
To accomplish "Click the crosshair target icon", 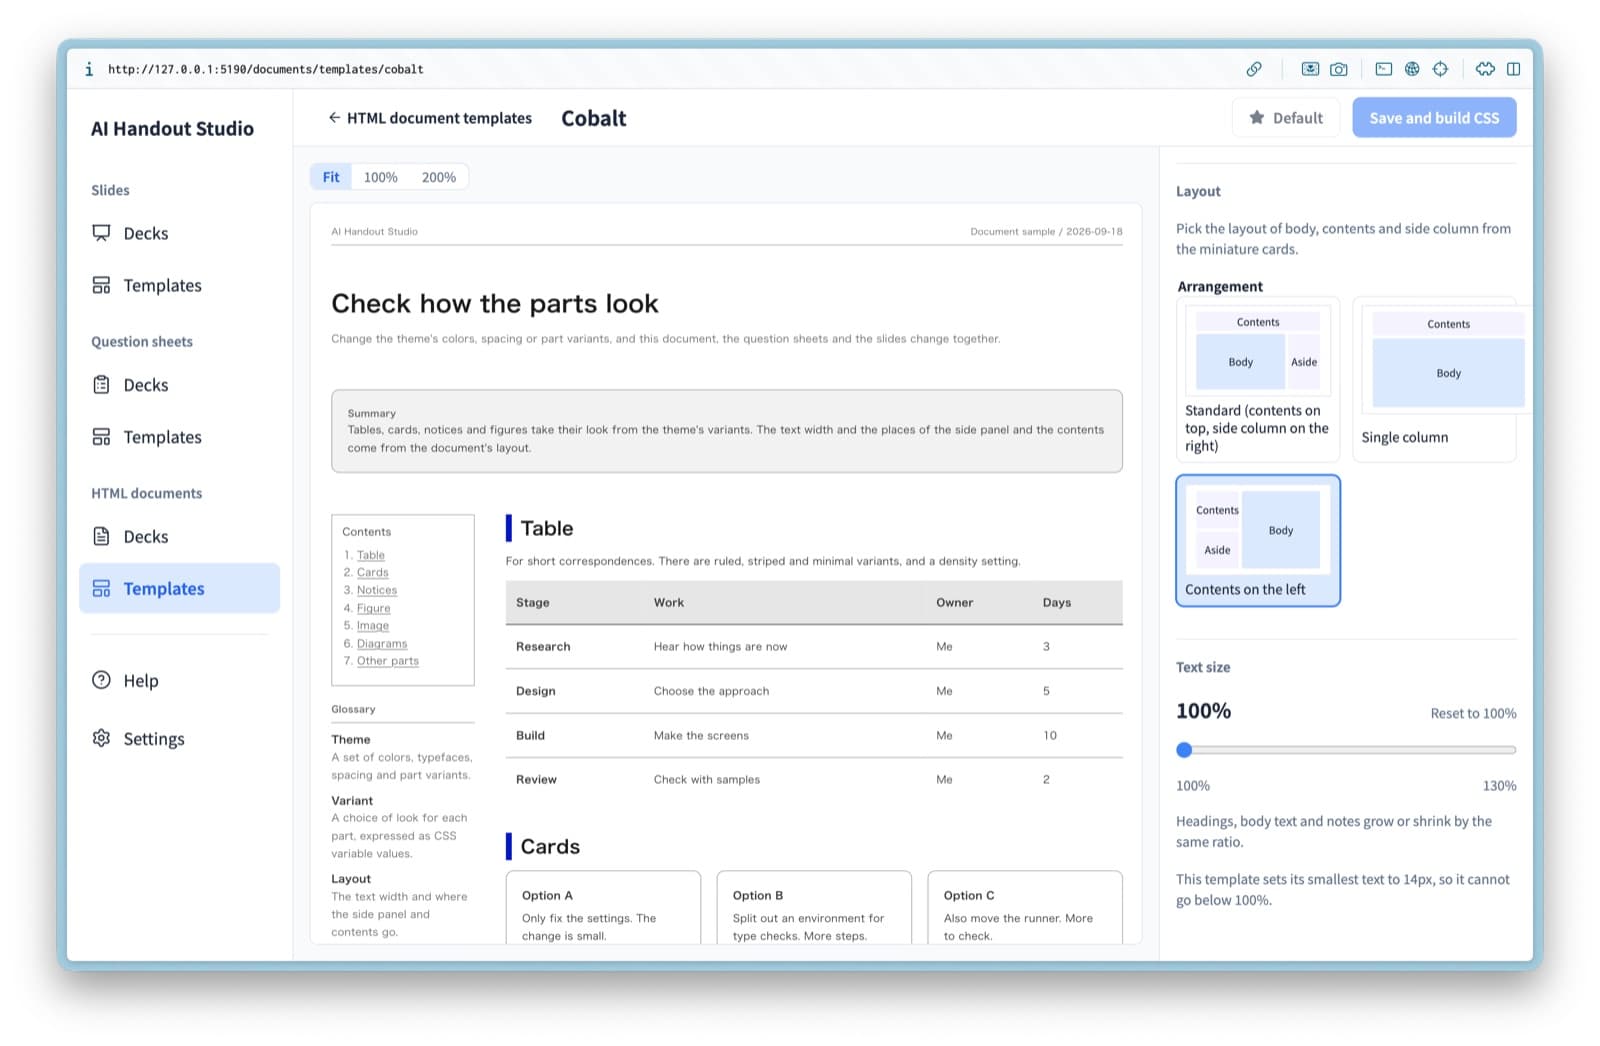I will 1440,69.
